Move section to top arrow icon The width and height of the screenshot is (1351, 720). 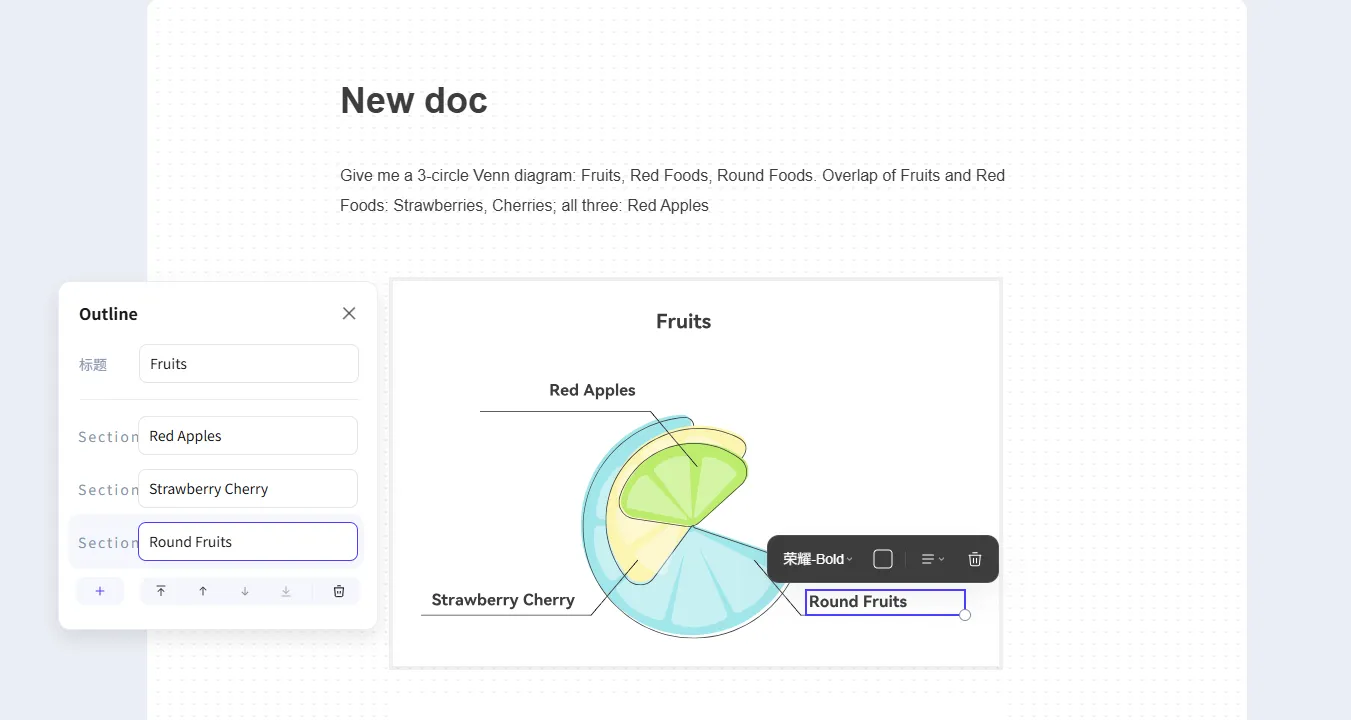161,591
